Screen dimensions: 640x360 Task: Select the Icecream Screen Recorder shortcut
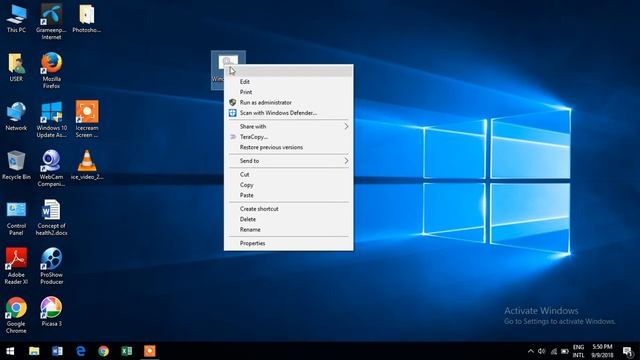coord(87,120)
